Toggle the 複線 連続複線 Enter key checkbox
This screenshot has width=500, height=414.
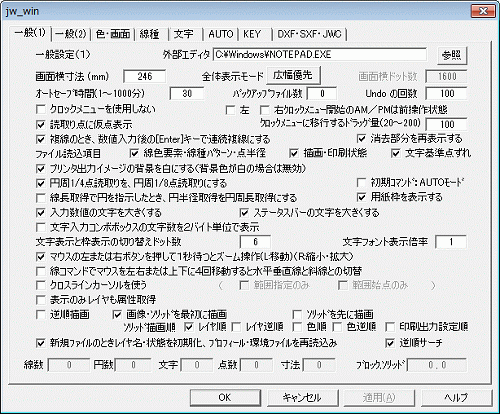41,139
